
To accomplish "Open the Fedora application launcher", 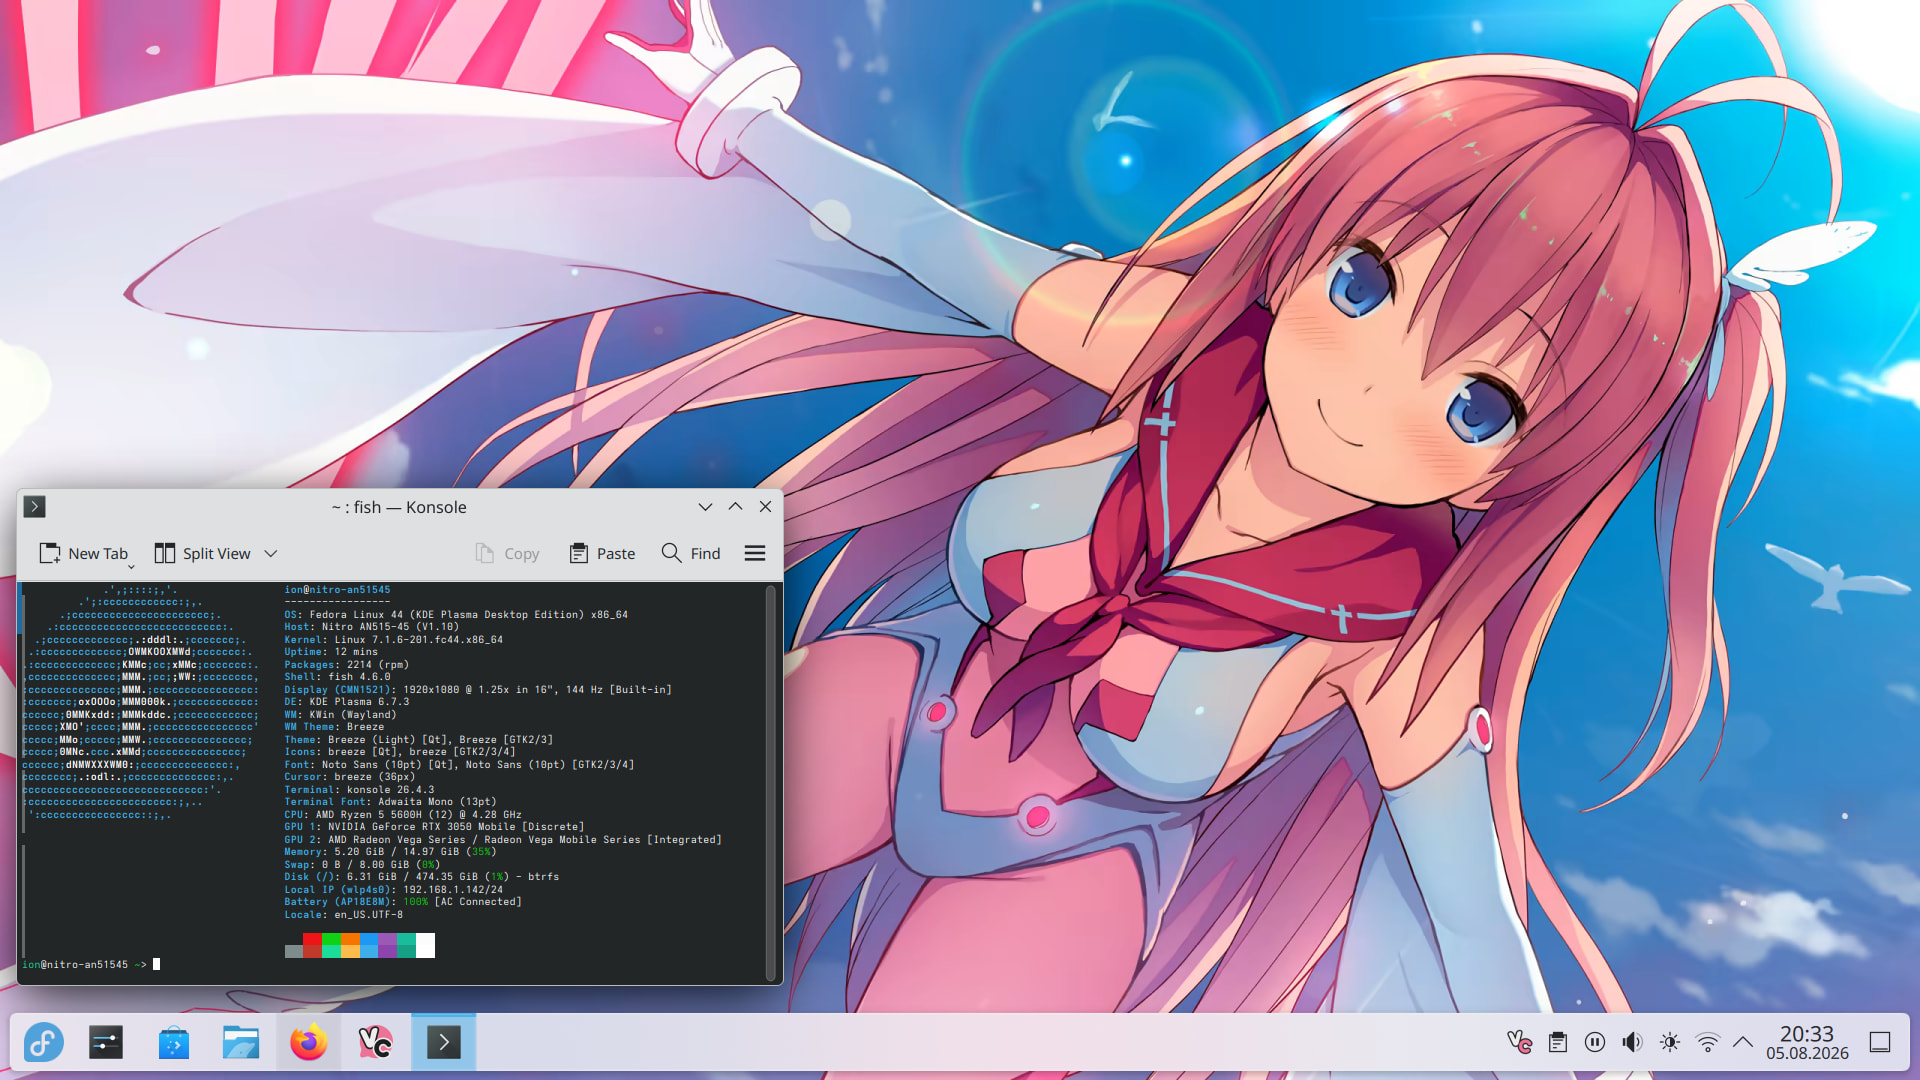I will click(x=44, y=1043).
